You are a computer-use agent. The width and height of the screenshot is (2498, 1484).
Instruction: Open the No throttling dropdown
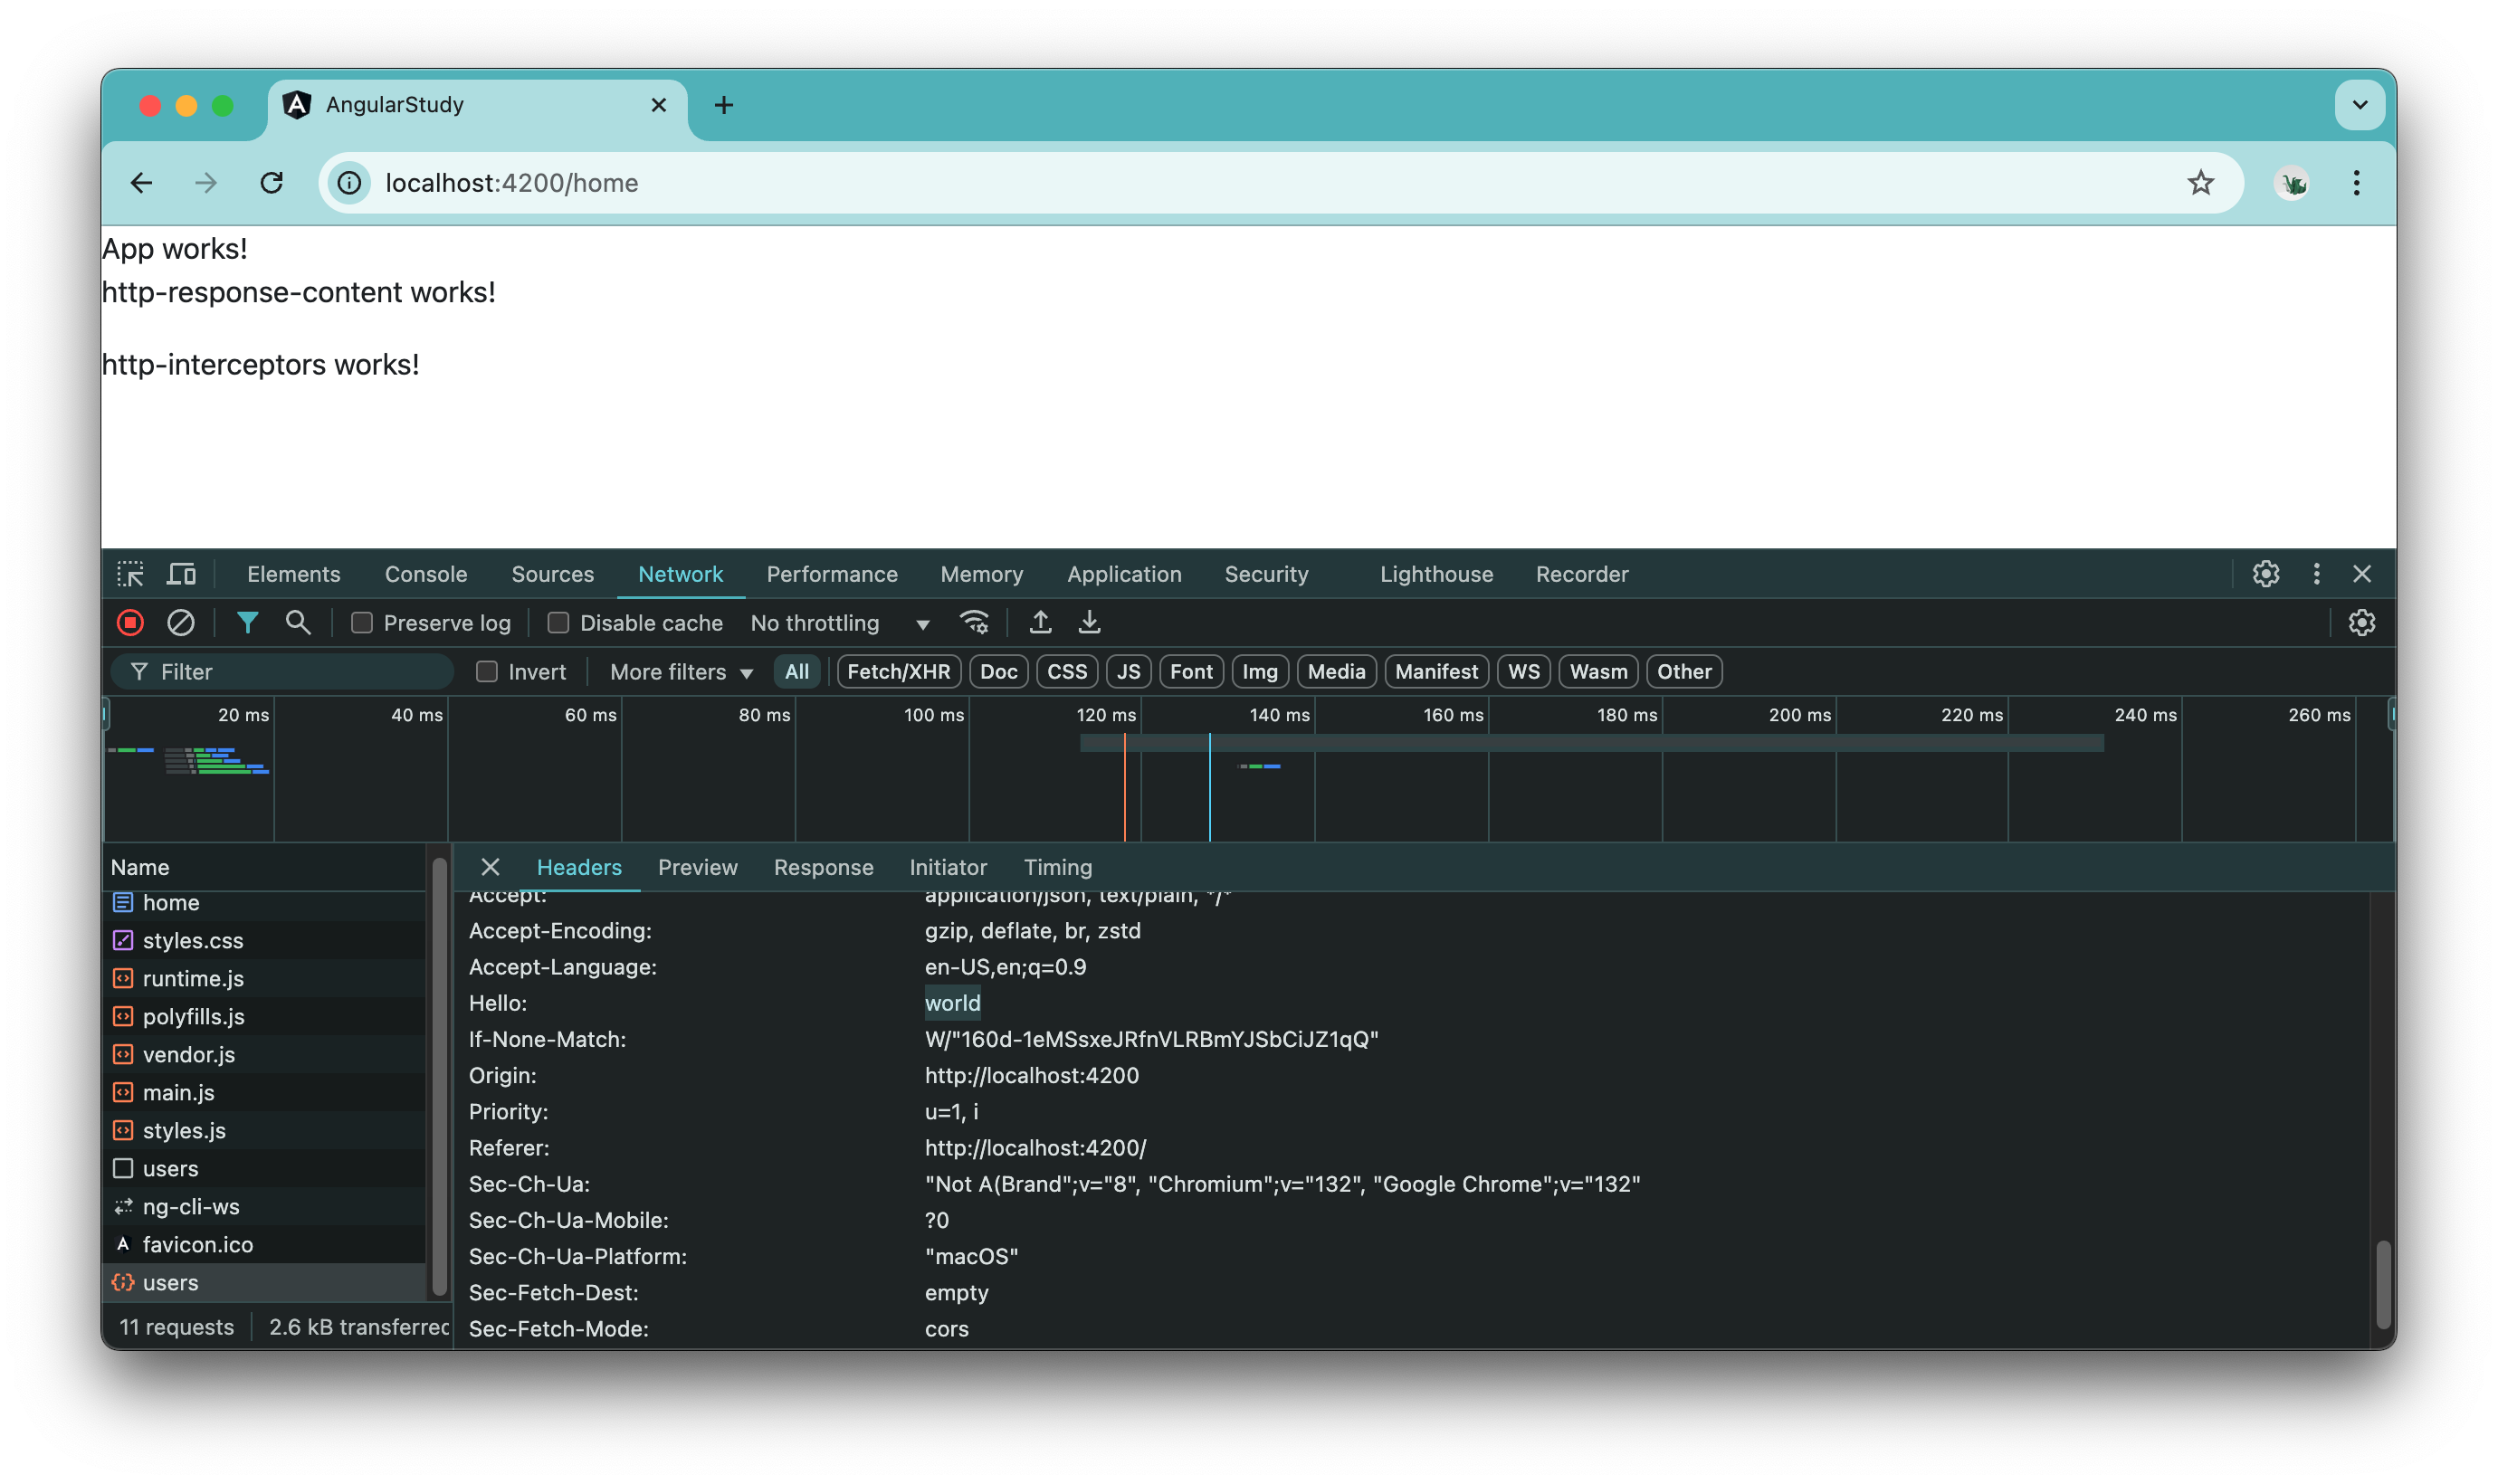coord(841,622)
